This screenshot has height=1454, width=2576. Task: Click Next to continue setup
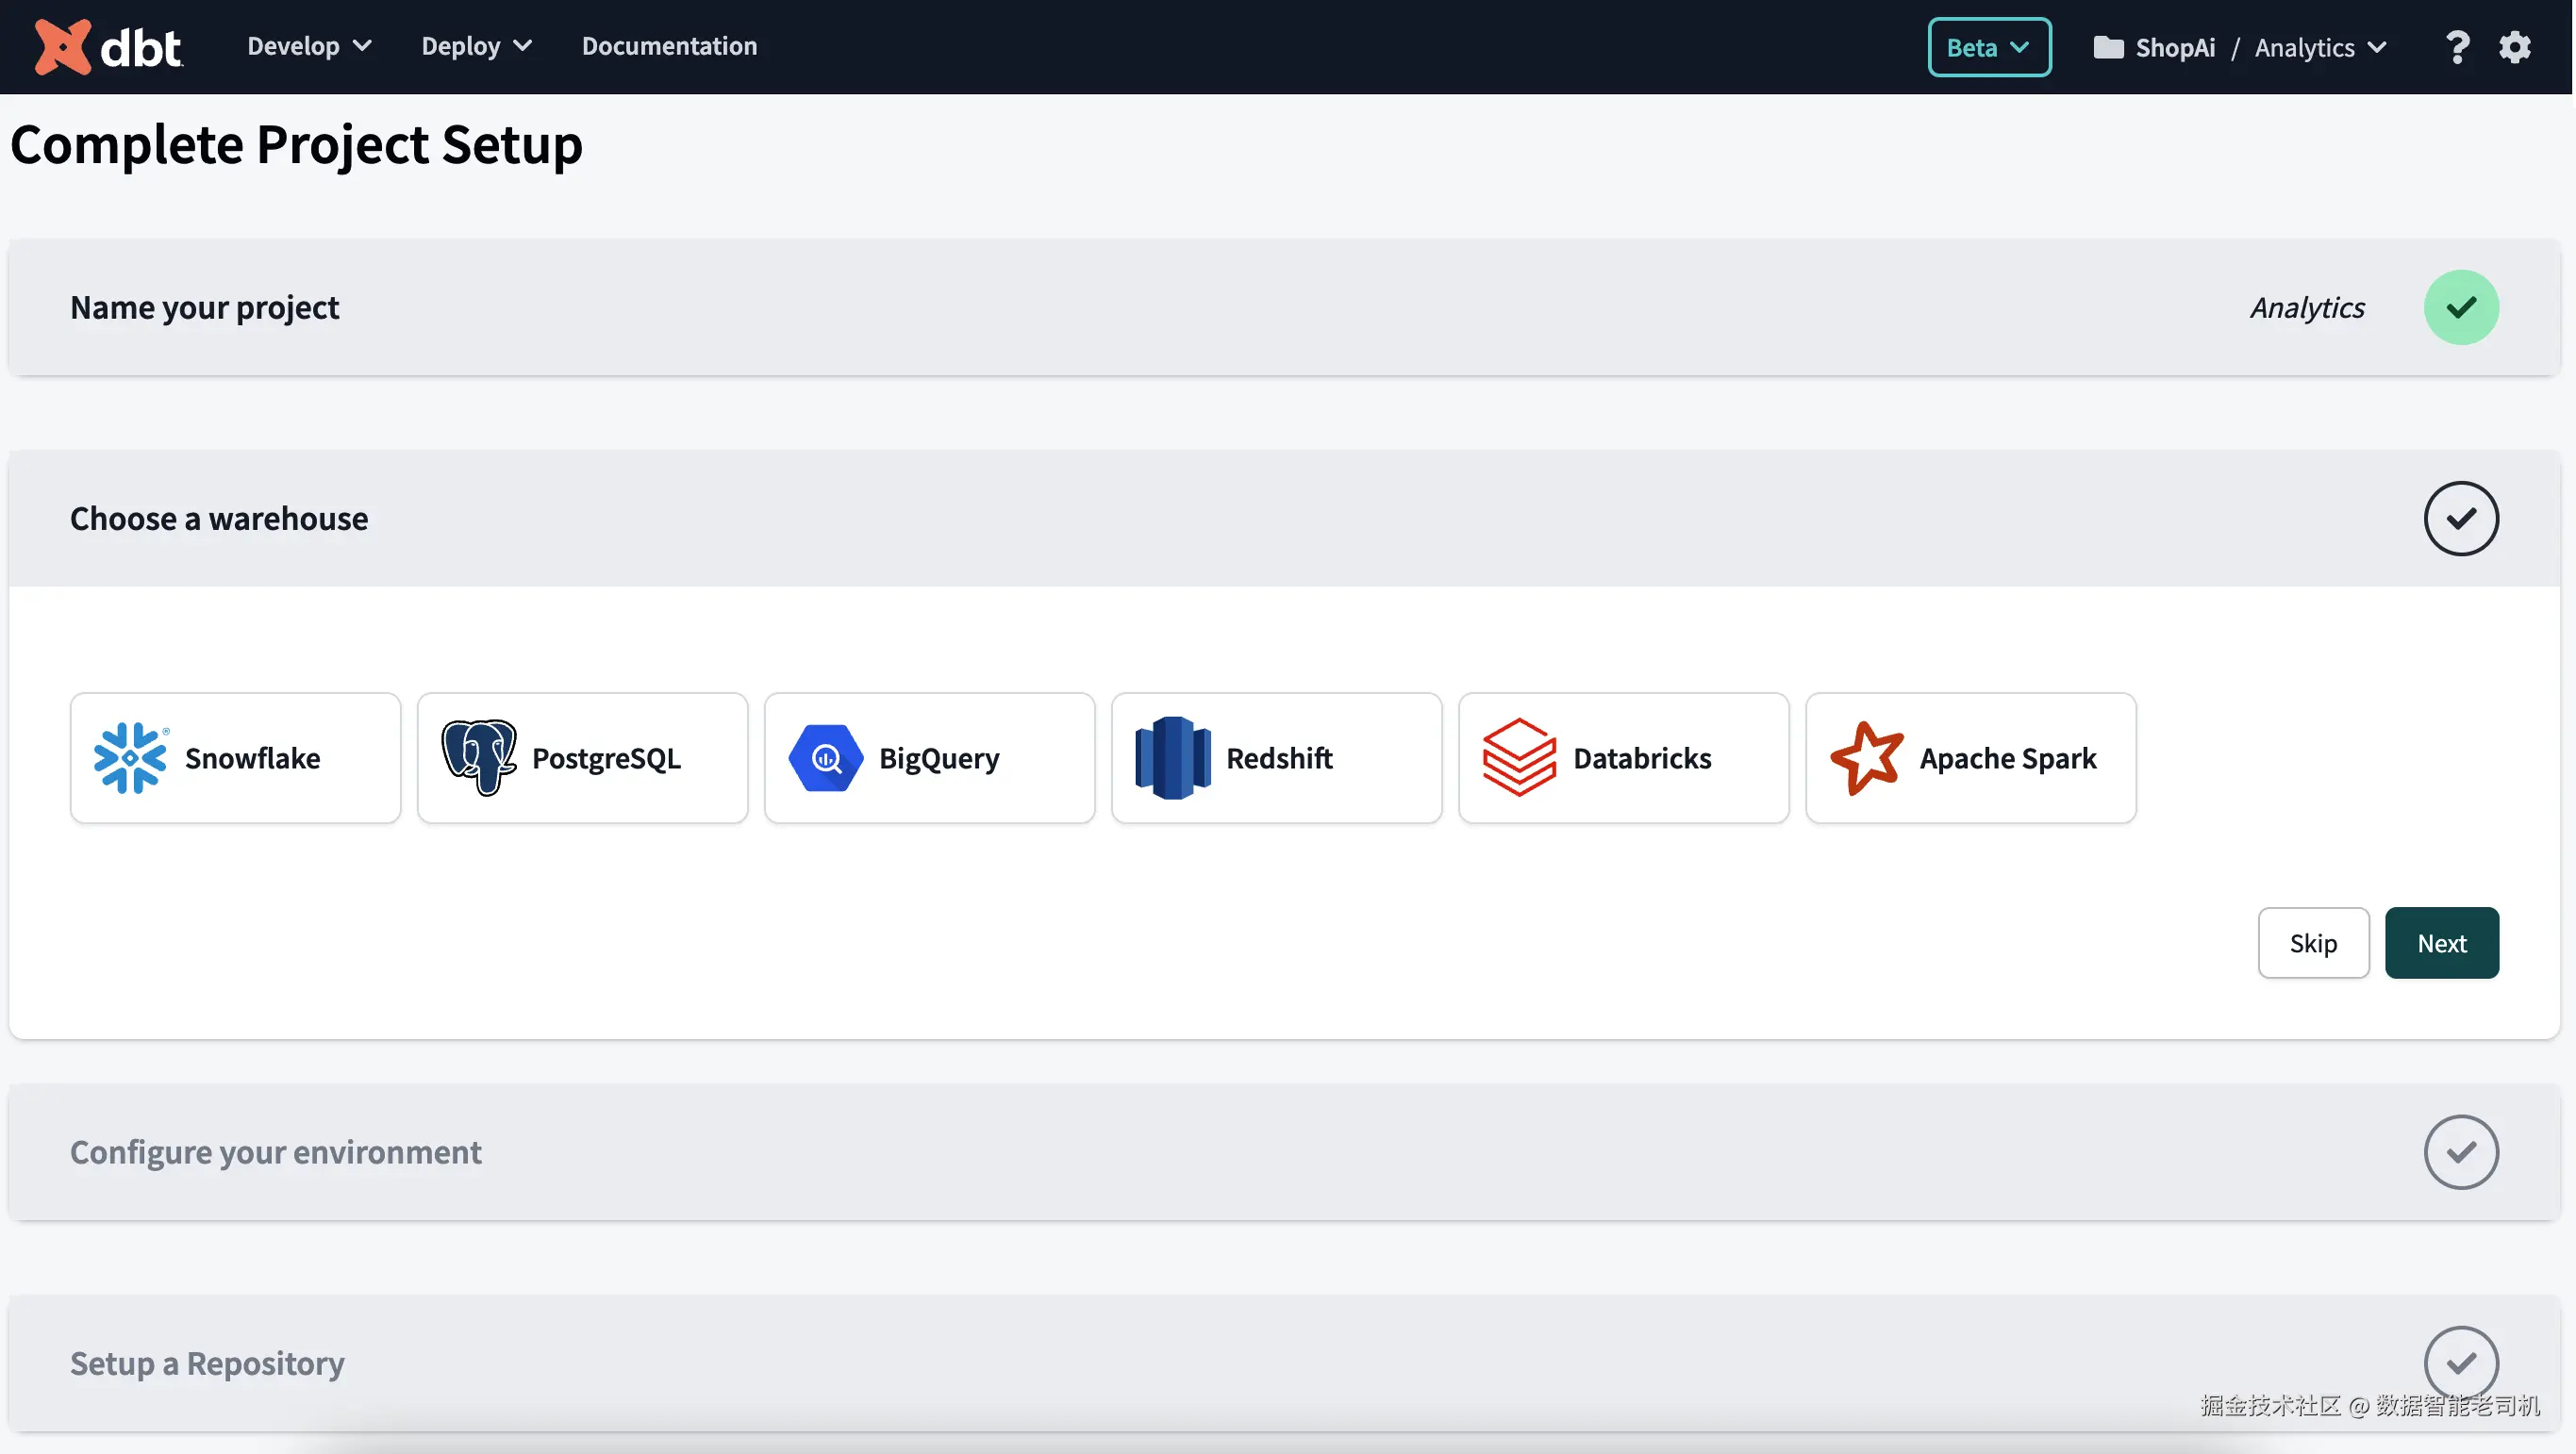pos(2442,943)
